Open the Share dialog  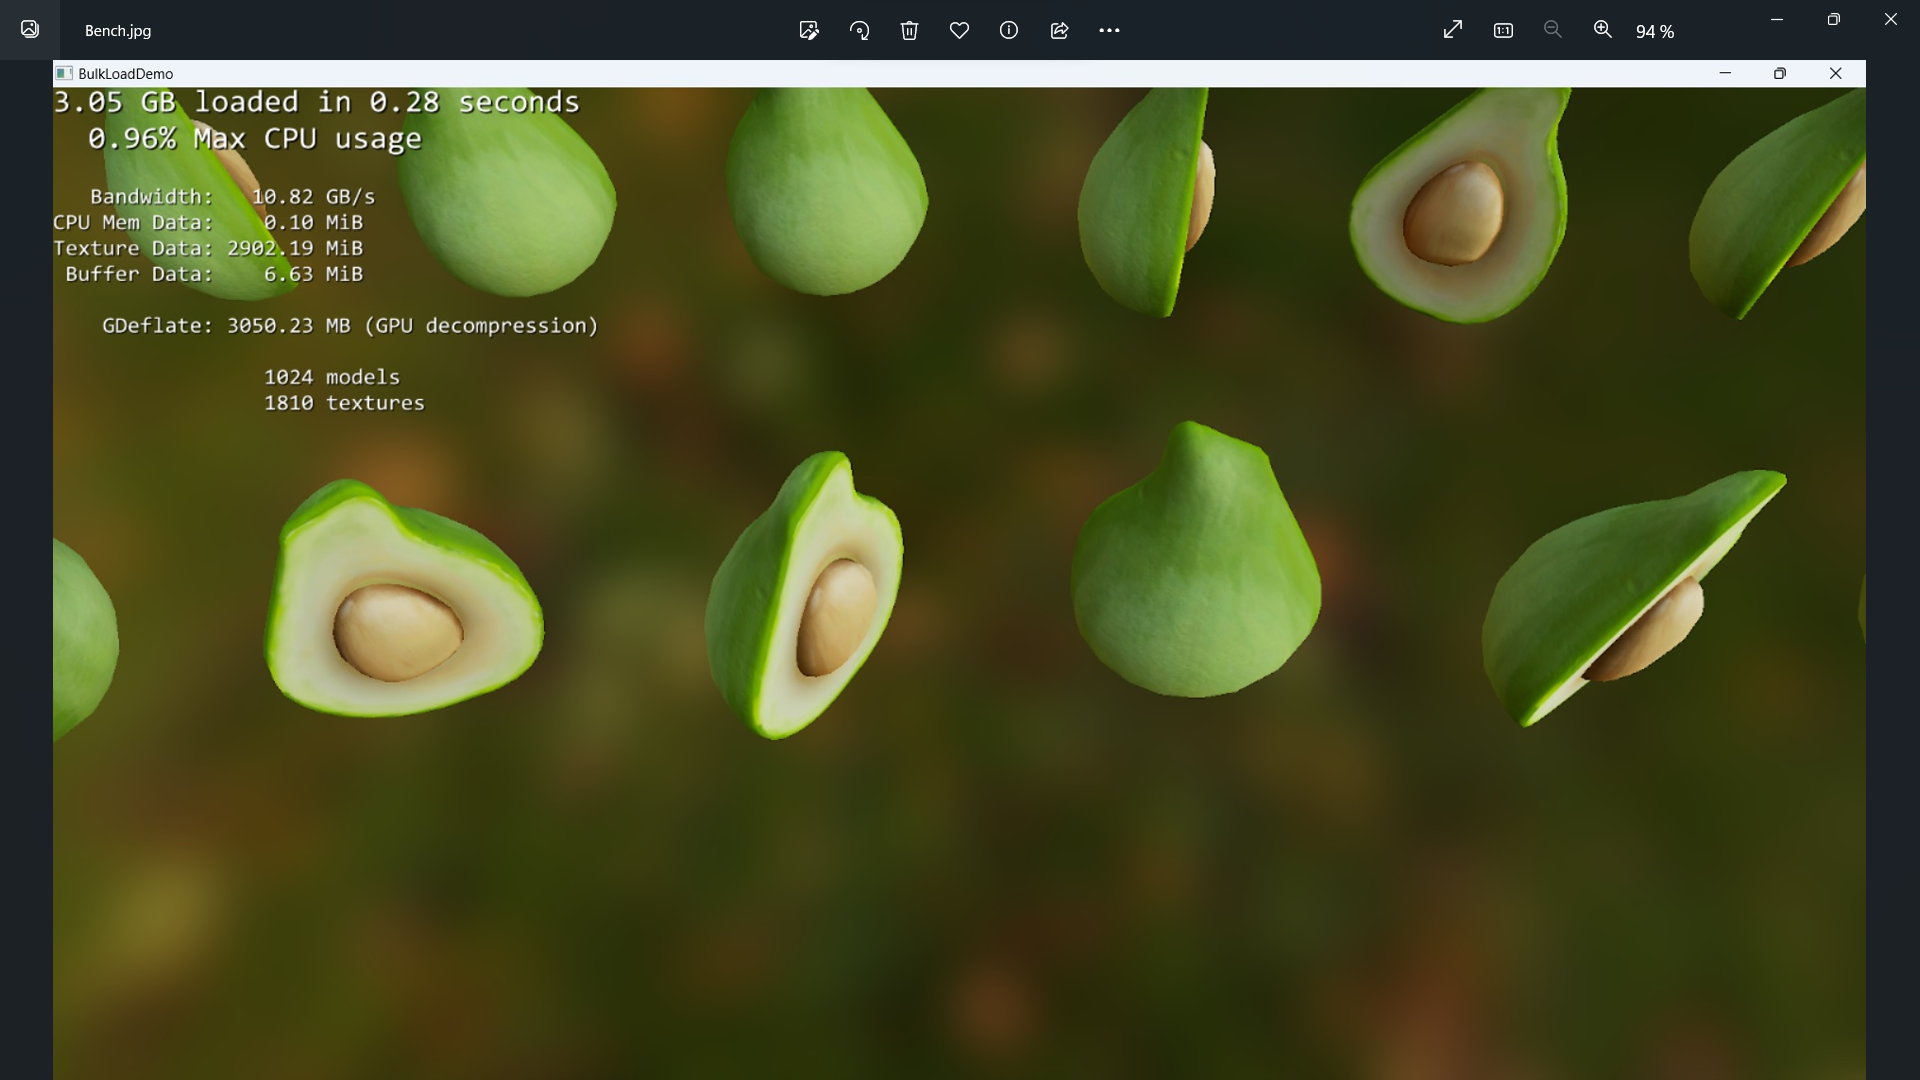1059,30
